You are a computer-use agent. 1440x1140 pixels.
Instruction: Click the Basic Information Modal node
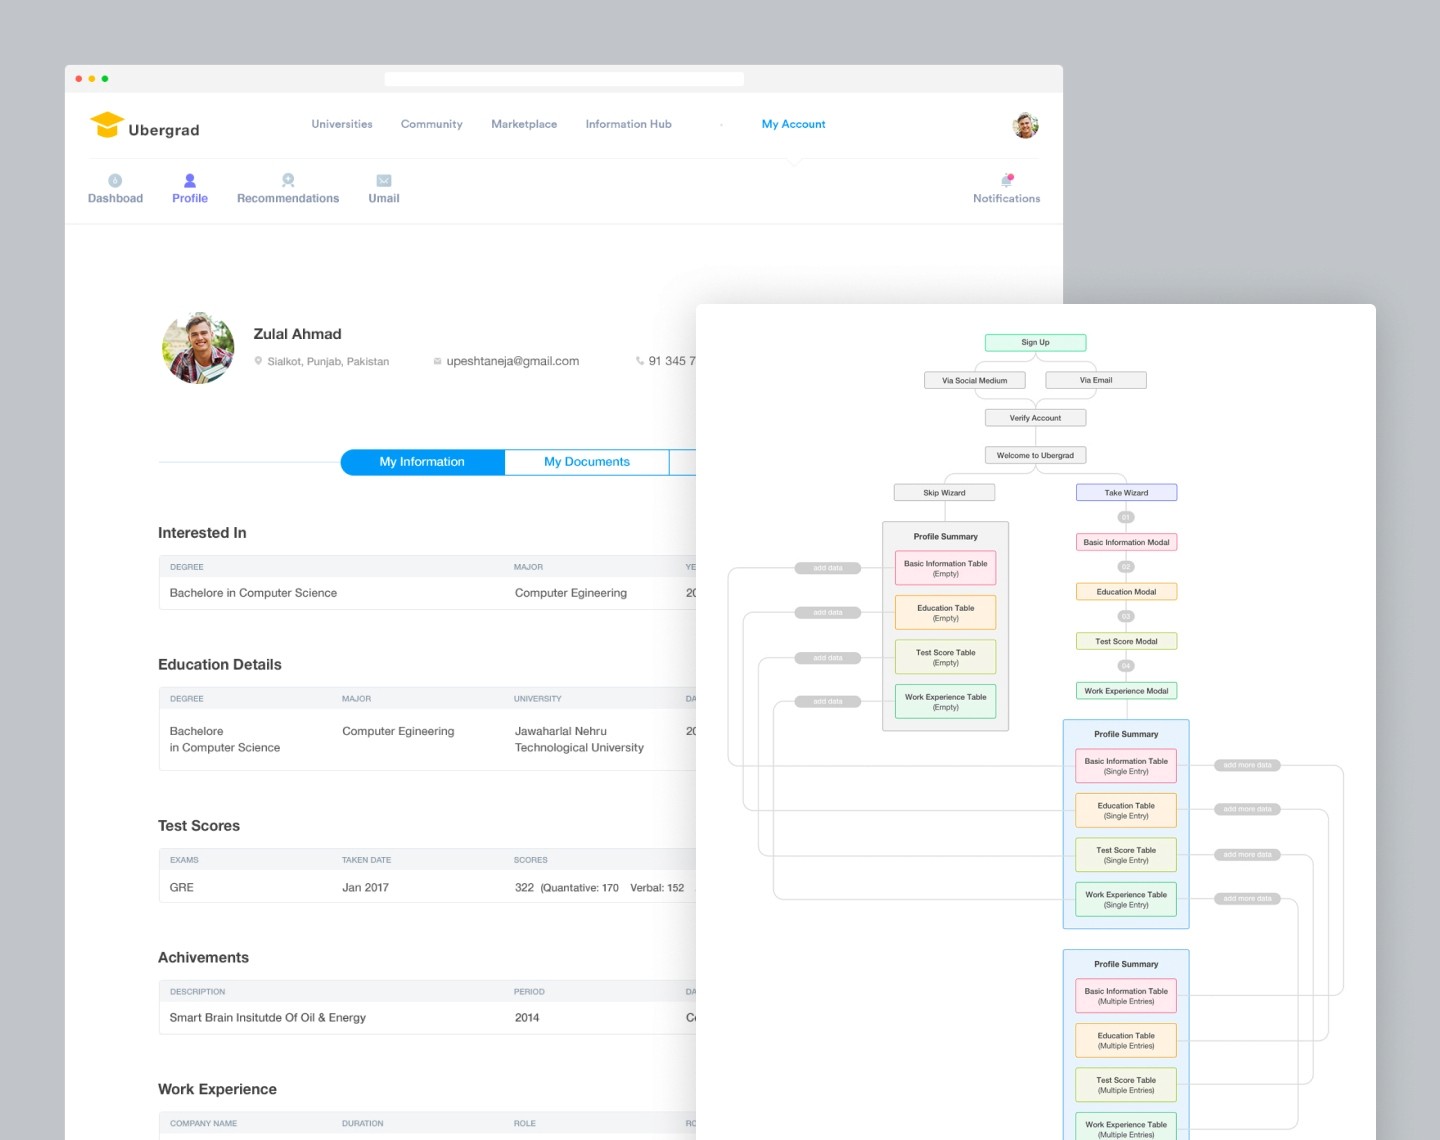pos(1127,542)
